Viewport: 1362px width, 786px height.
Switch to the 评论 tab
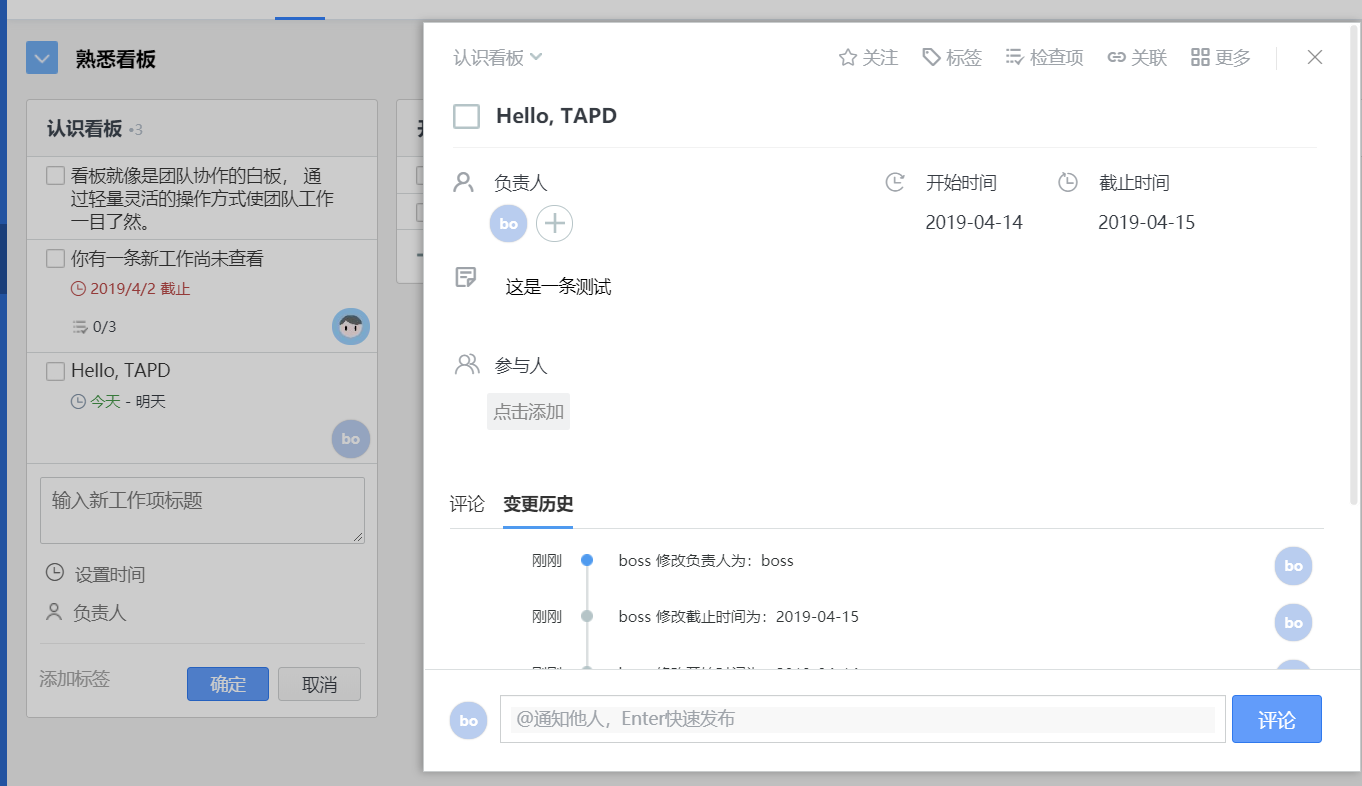coord(469,505)
